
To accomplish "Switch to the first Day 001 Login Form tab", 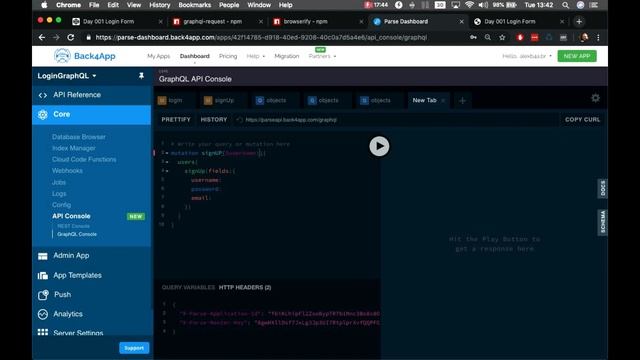I will pyautogui.click(x=109, y=21).
